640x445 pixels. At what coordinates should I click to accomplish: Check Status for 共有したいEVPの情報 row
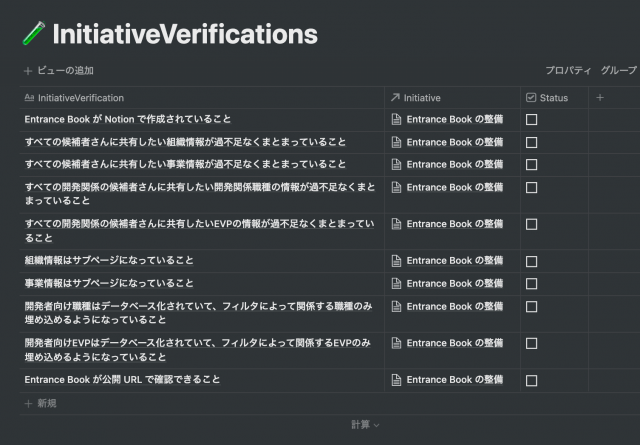[531, 225]
